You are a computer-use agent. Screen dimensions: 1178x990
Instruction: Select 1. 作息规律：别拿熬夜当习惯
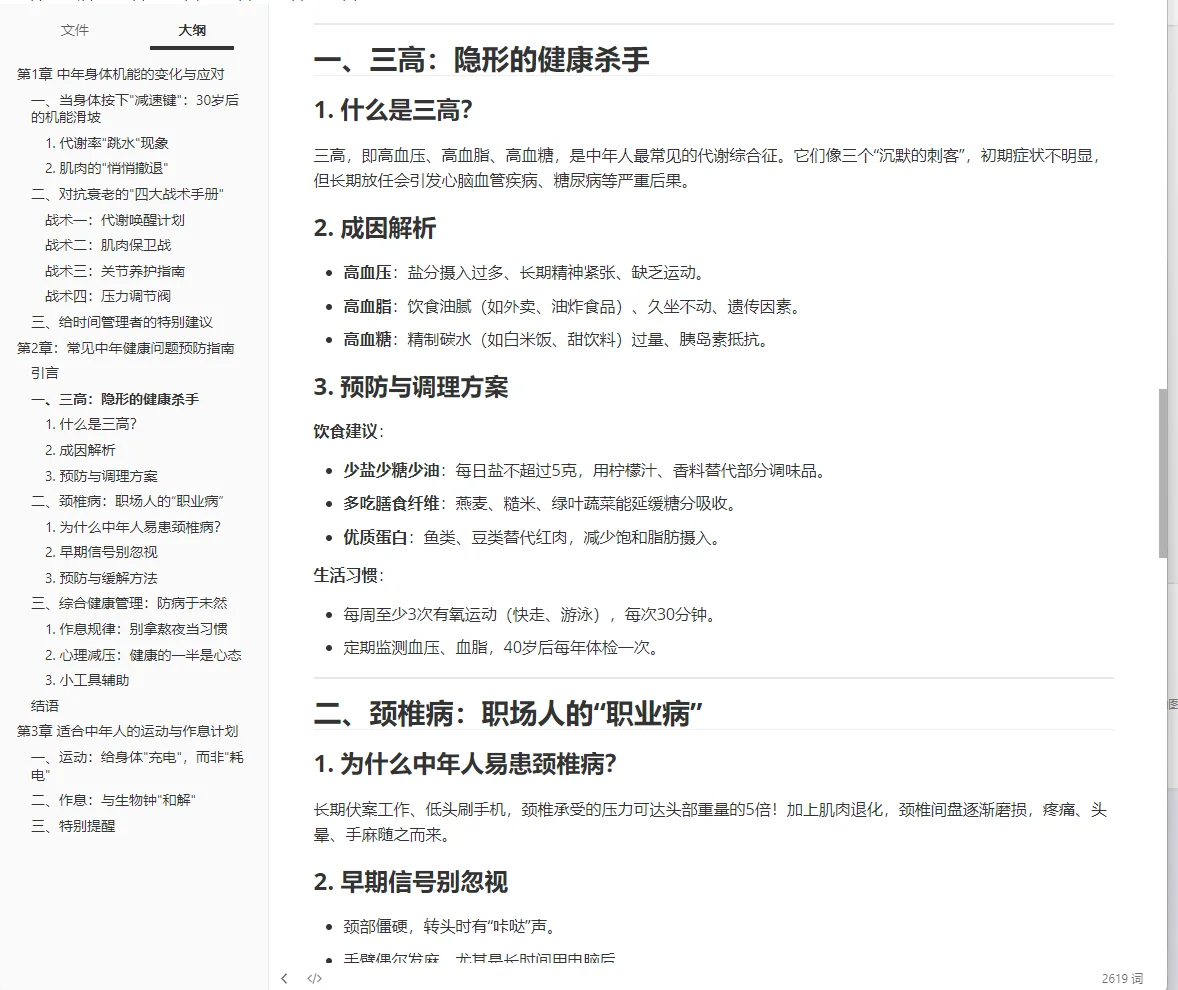click(x=136, y=629)
